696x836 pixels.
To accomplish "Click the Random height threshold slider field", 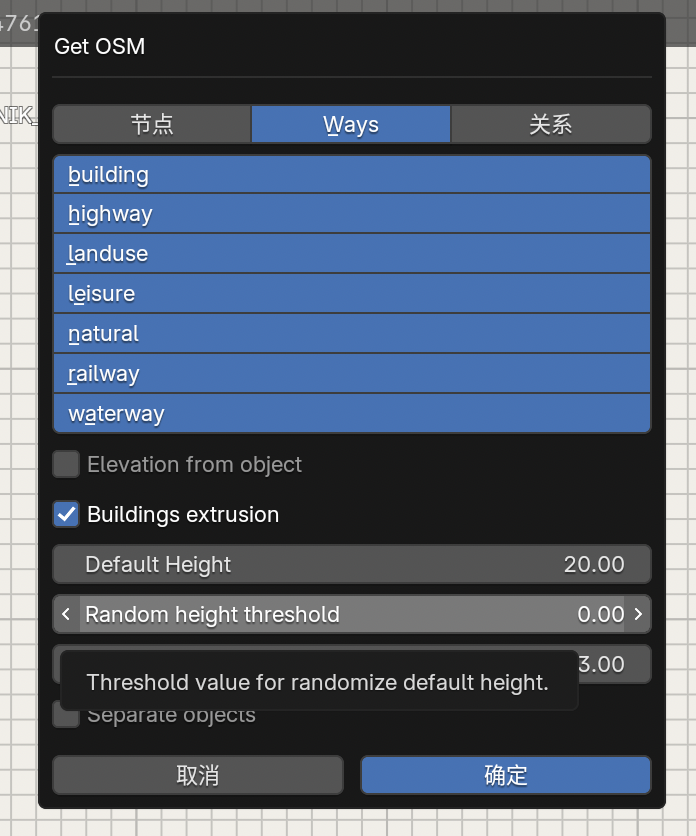I will [x=351, y=614].
